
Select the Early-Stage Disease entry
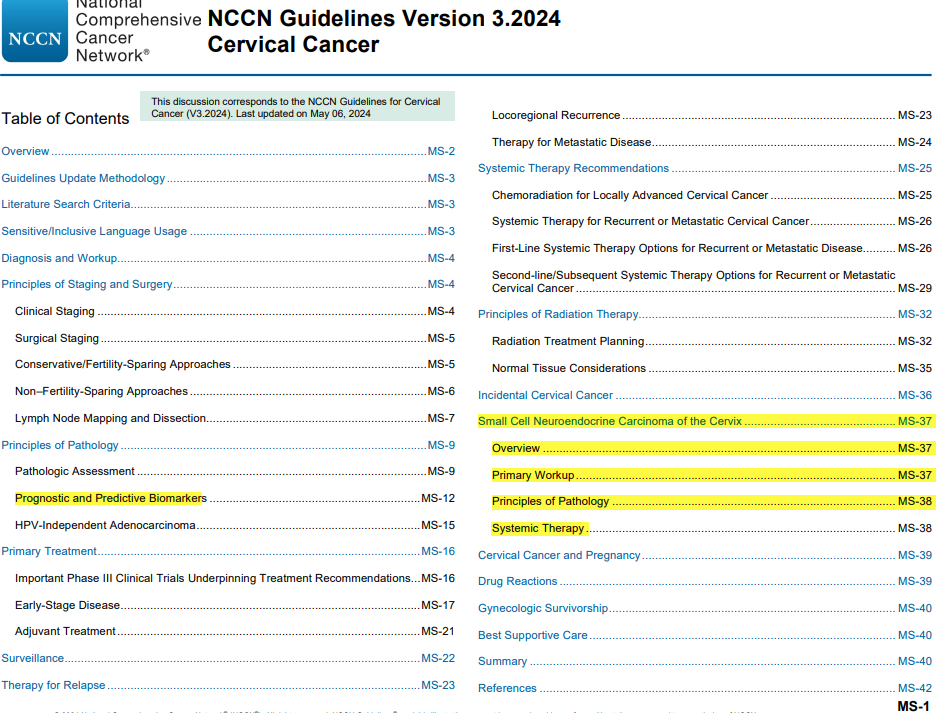point(234,605)
